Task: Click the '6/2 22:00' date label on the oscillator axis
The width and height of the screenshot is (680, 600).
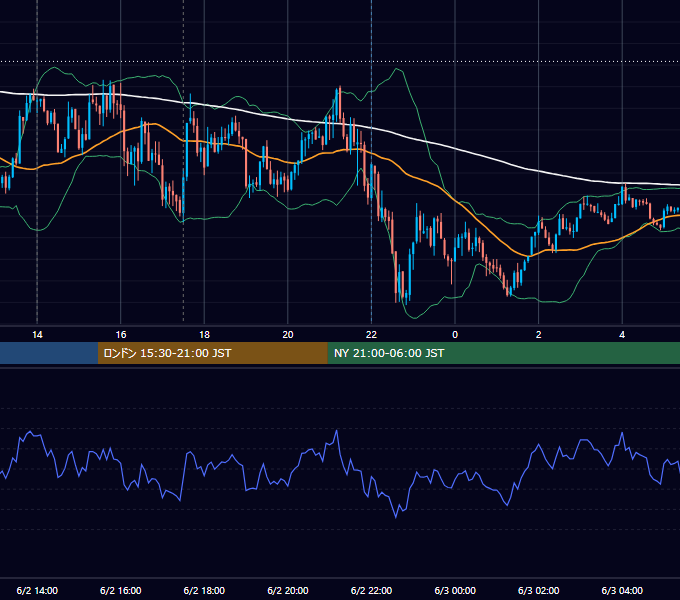Action: pos(371,590)
